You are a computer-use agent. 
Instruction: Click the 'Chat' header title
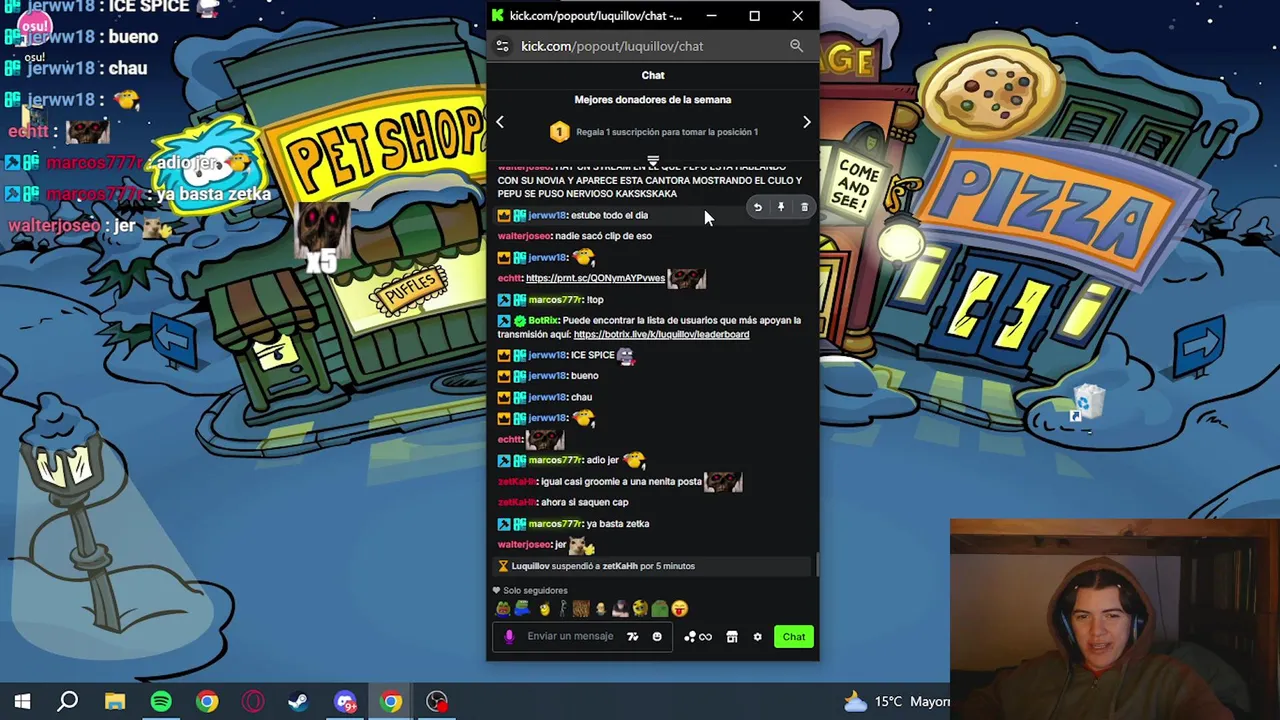point(653,75)
